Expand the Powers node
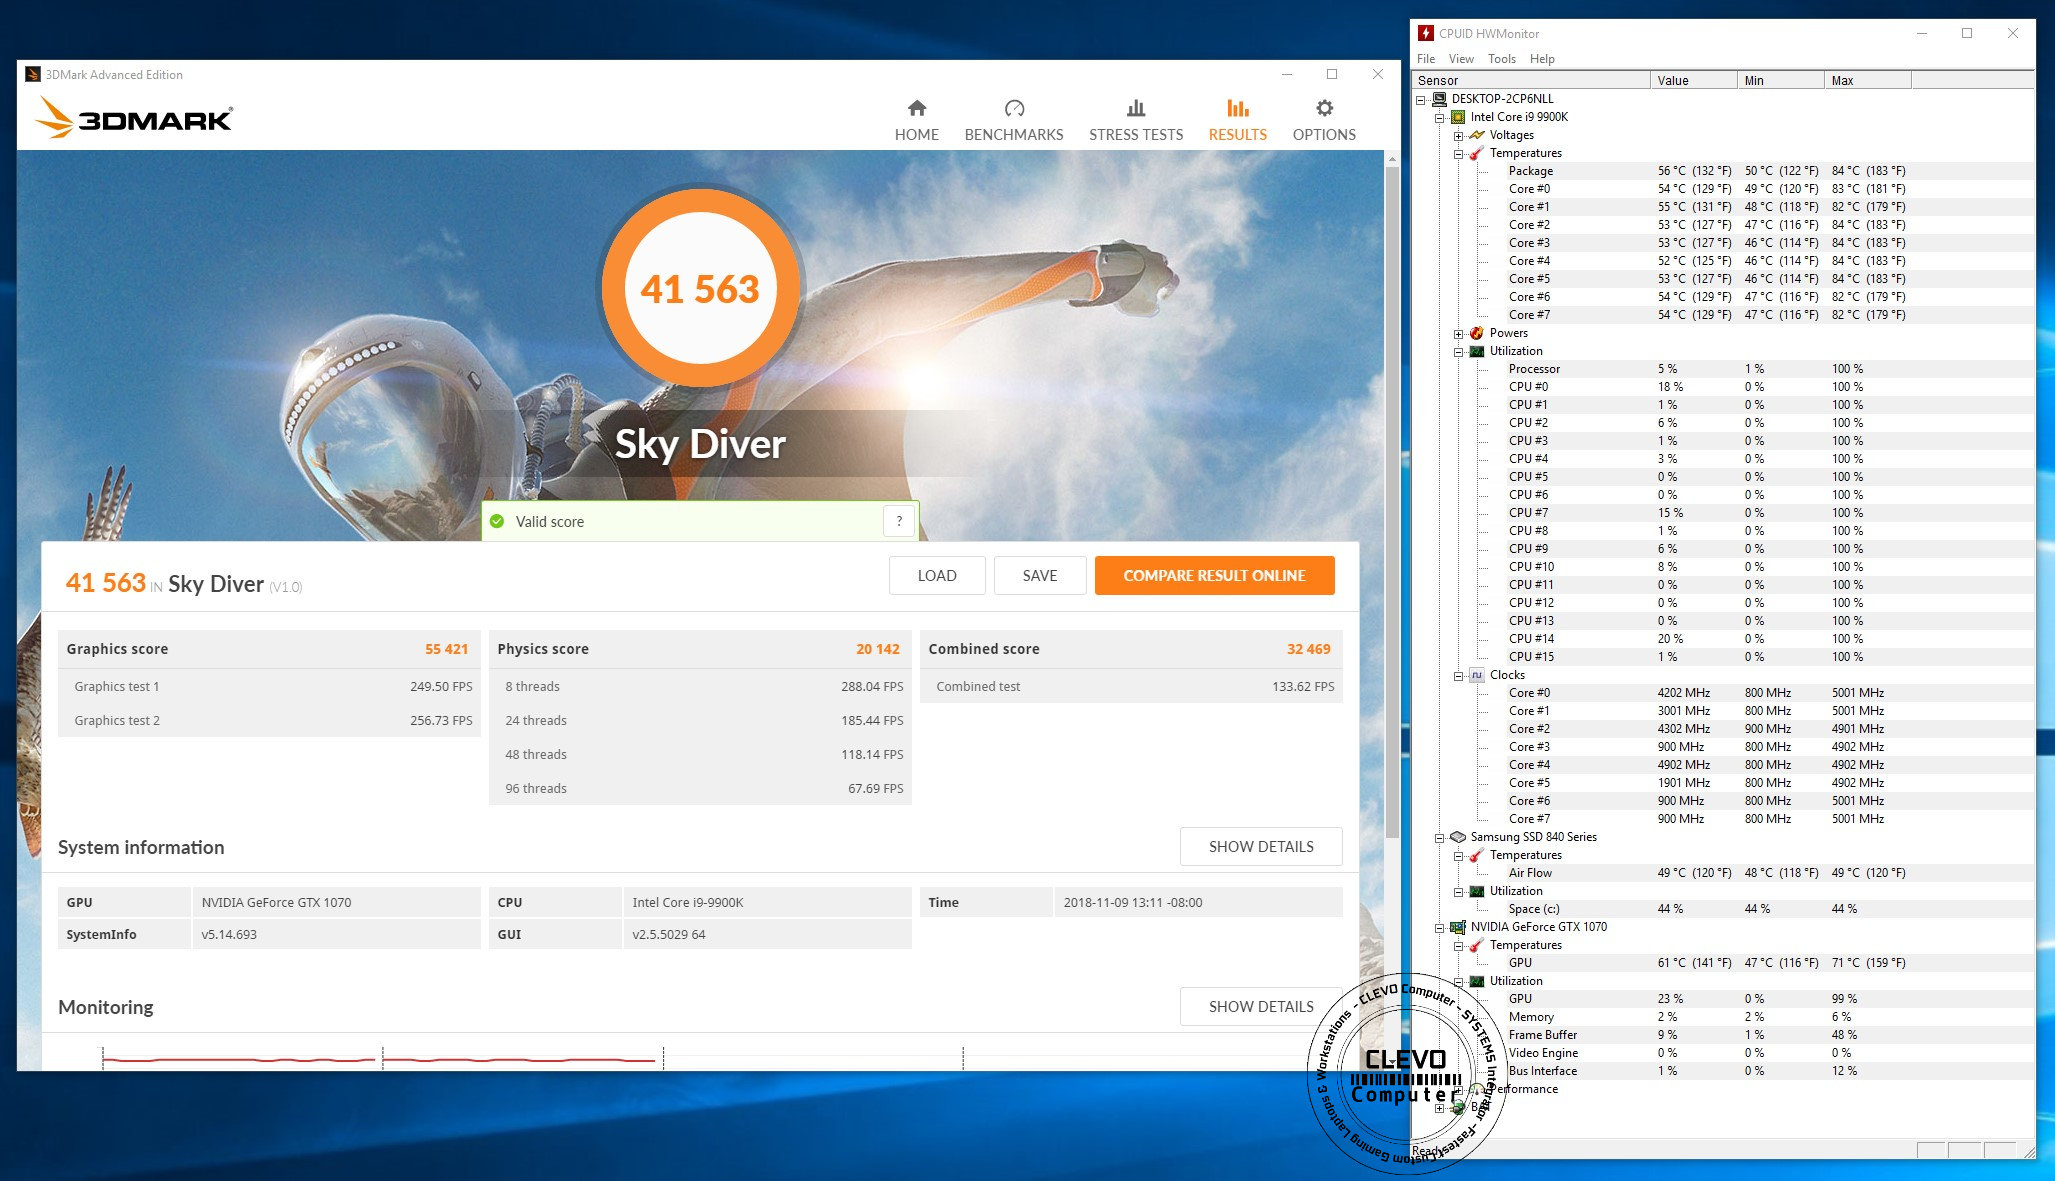 1459,334
